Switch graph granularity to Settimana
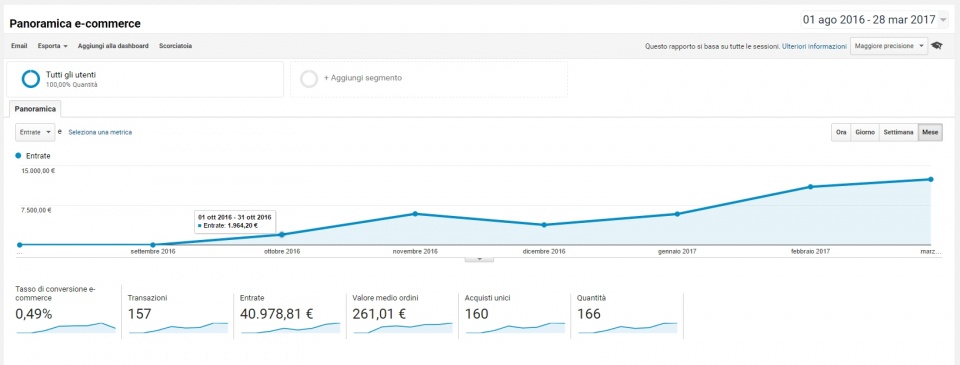Viewport: 960px width, 365px height. coord(898,132)
